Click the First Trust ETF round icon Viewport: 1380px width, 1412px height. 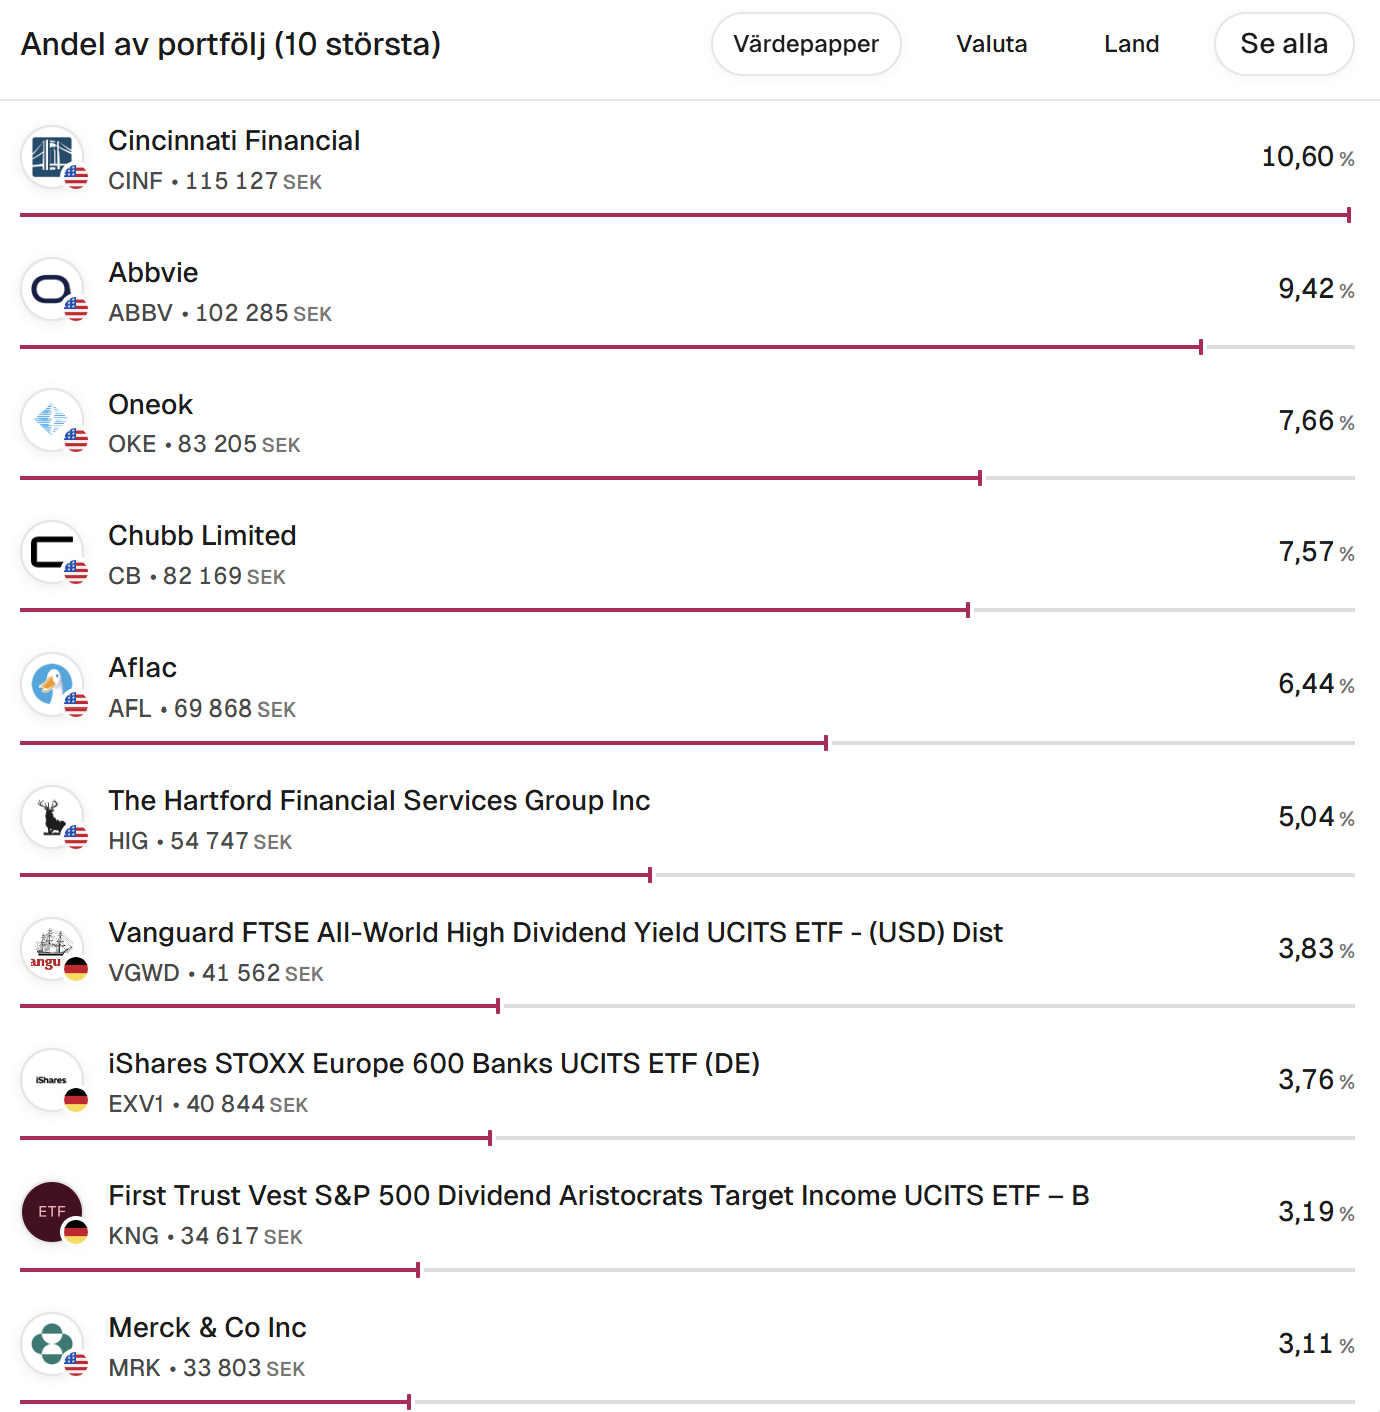coord(52,1212)
